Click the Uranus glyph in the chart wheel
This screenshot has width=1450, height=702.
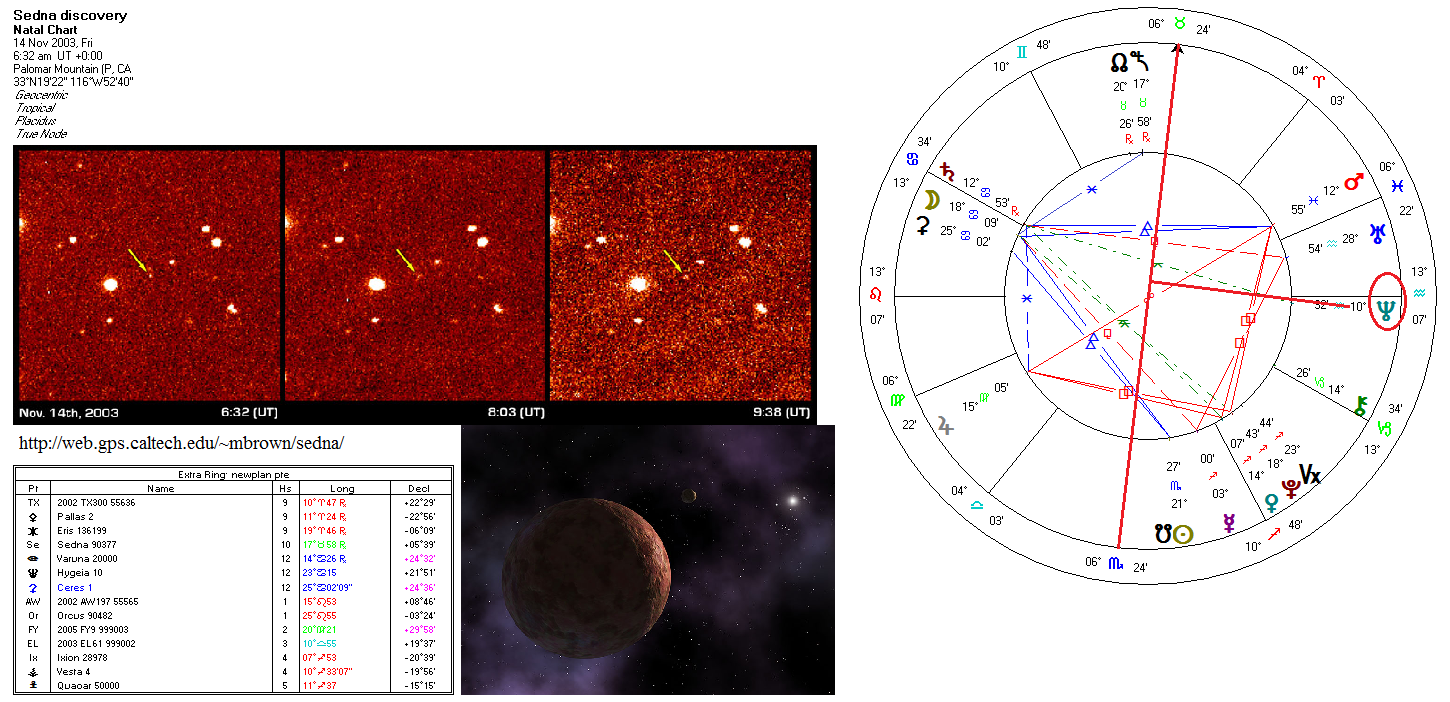point(1379,234)
